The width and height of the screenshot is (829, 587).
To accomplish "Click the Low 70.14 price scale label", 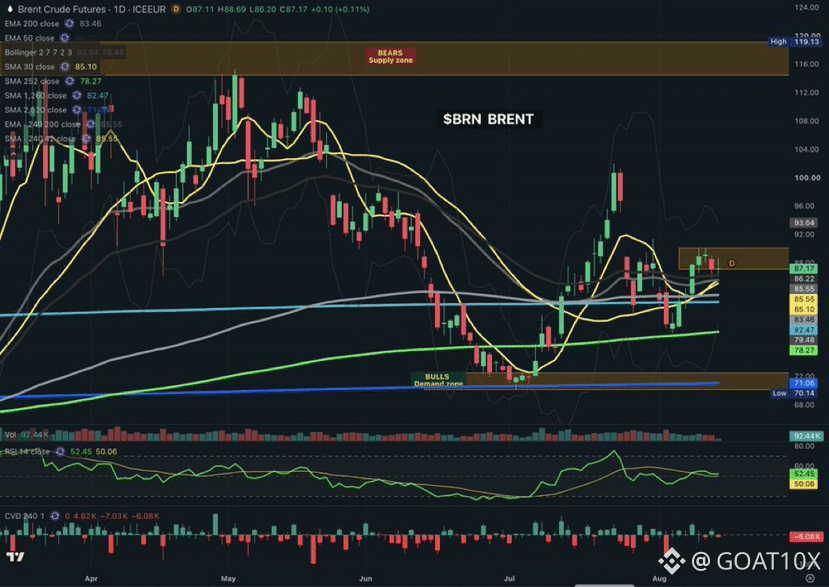I will point(795,393).
